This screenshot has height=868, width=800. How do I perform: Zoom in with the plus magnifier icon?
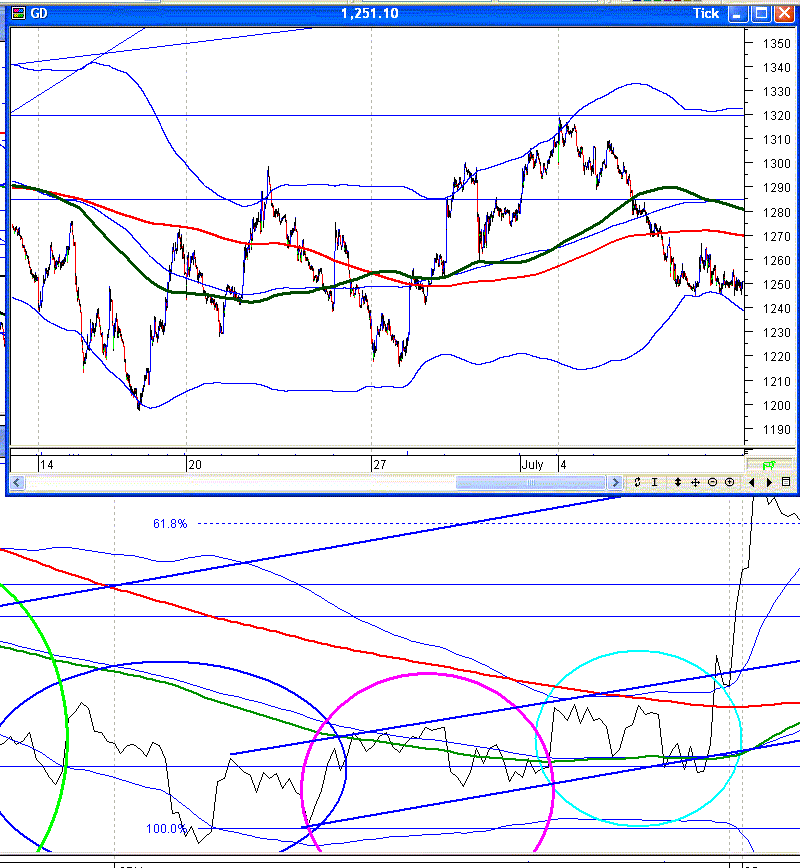tap(730, 482)
